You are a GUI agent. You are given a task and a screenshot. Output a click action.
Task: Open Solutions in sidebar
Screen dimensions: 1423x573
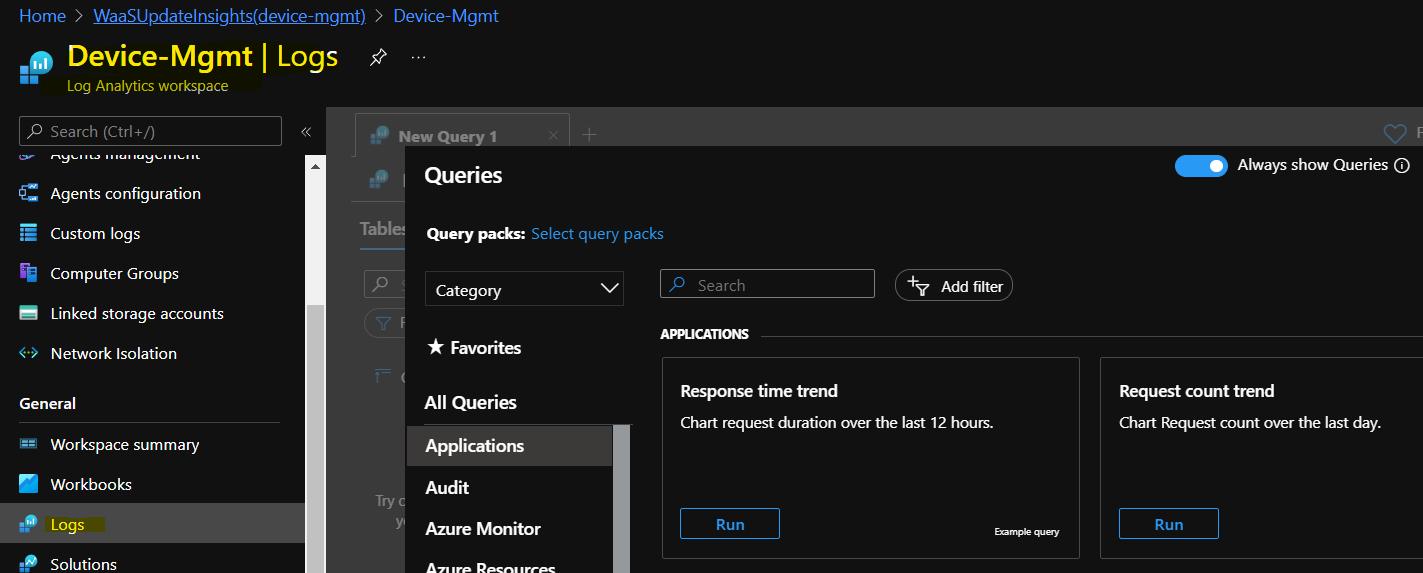(83, 564)
